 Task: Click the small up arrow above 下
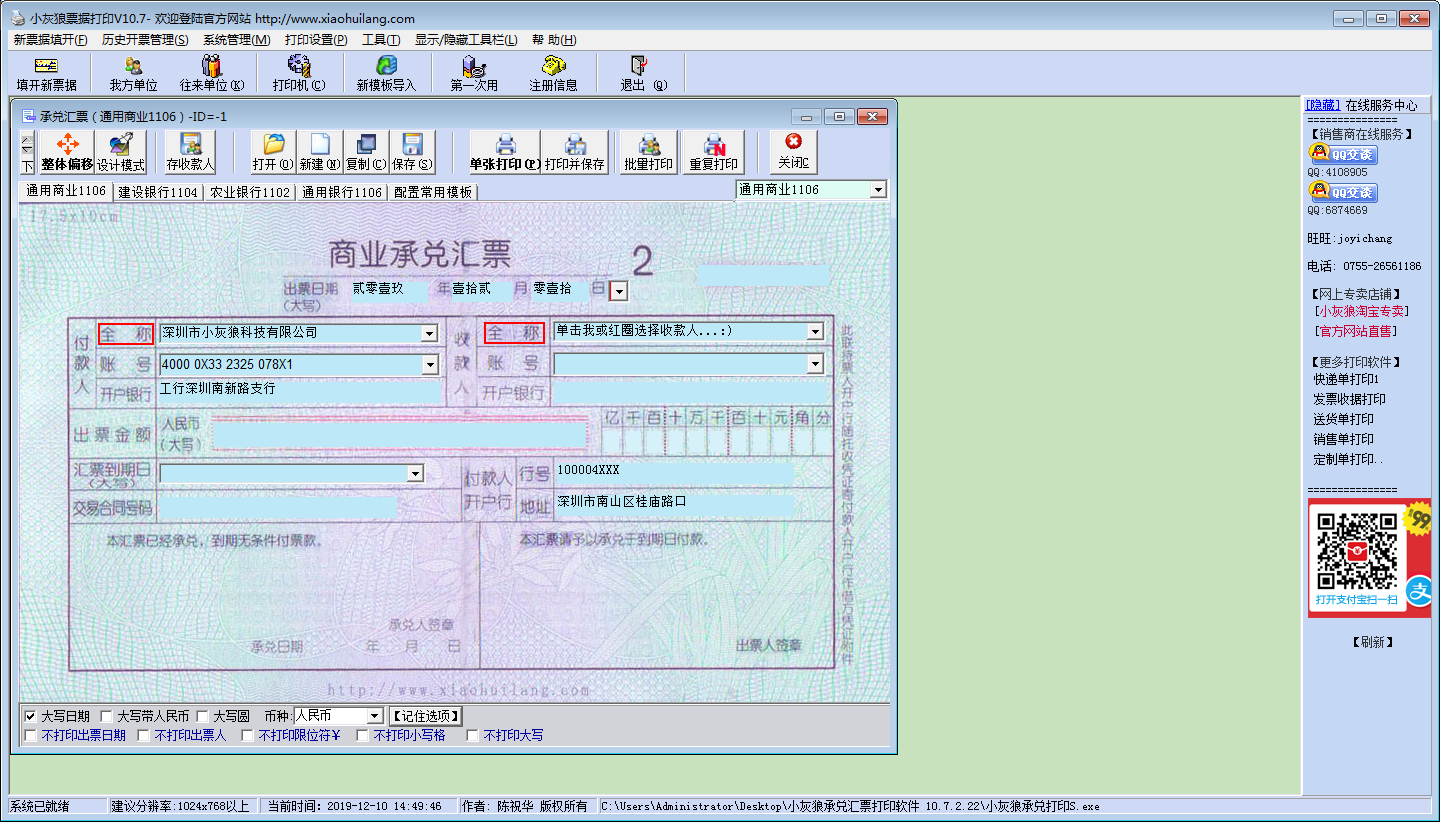pyautogui.click(x=28, y=142)
